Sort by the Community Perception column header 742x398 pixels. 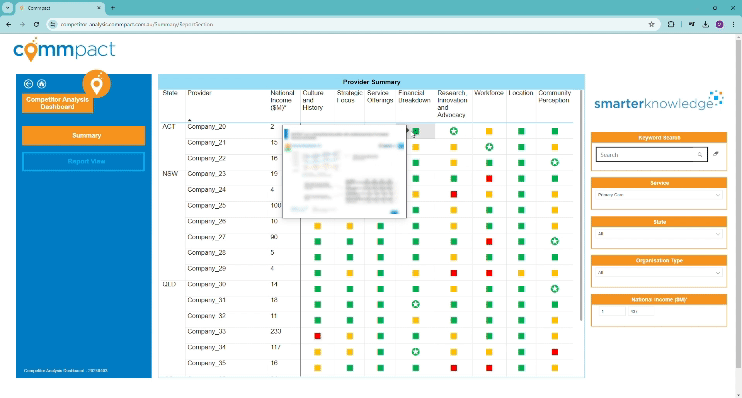tap(555, 97)
